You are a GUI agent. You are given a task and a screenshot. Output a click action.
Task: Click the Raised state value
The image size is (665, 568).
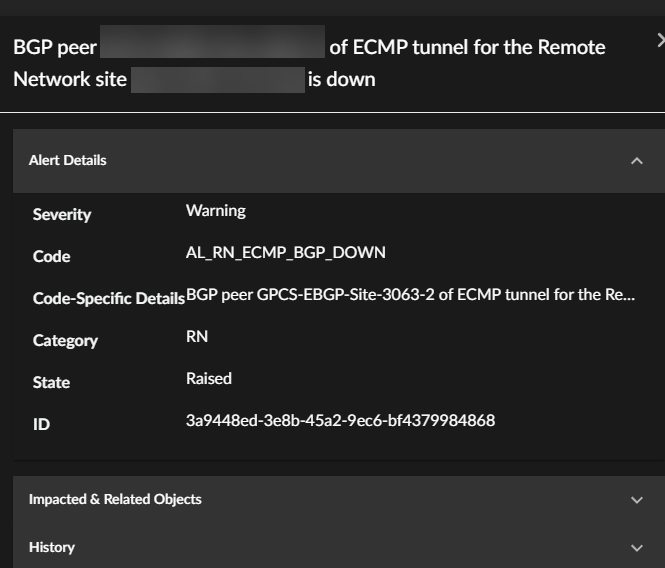click(208, 378)
